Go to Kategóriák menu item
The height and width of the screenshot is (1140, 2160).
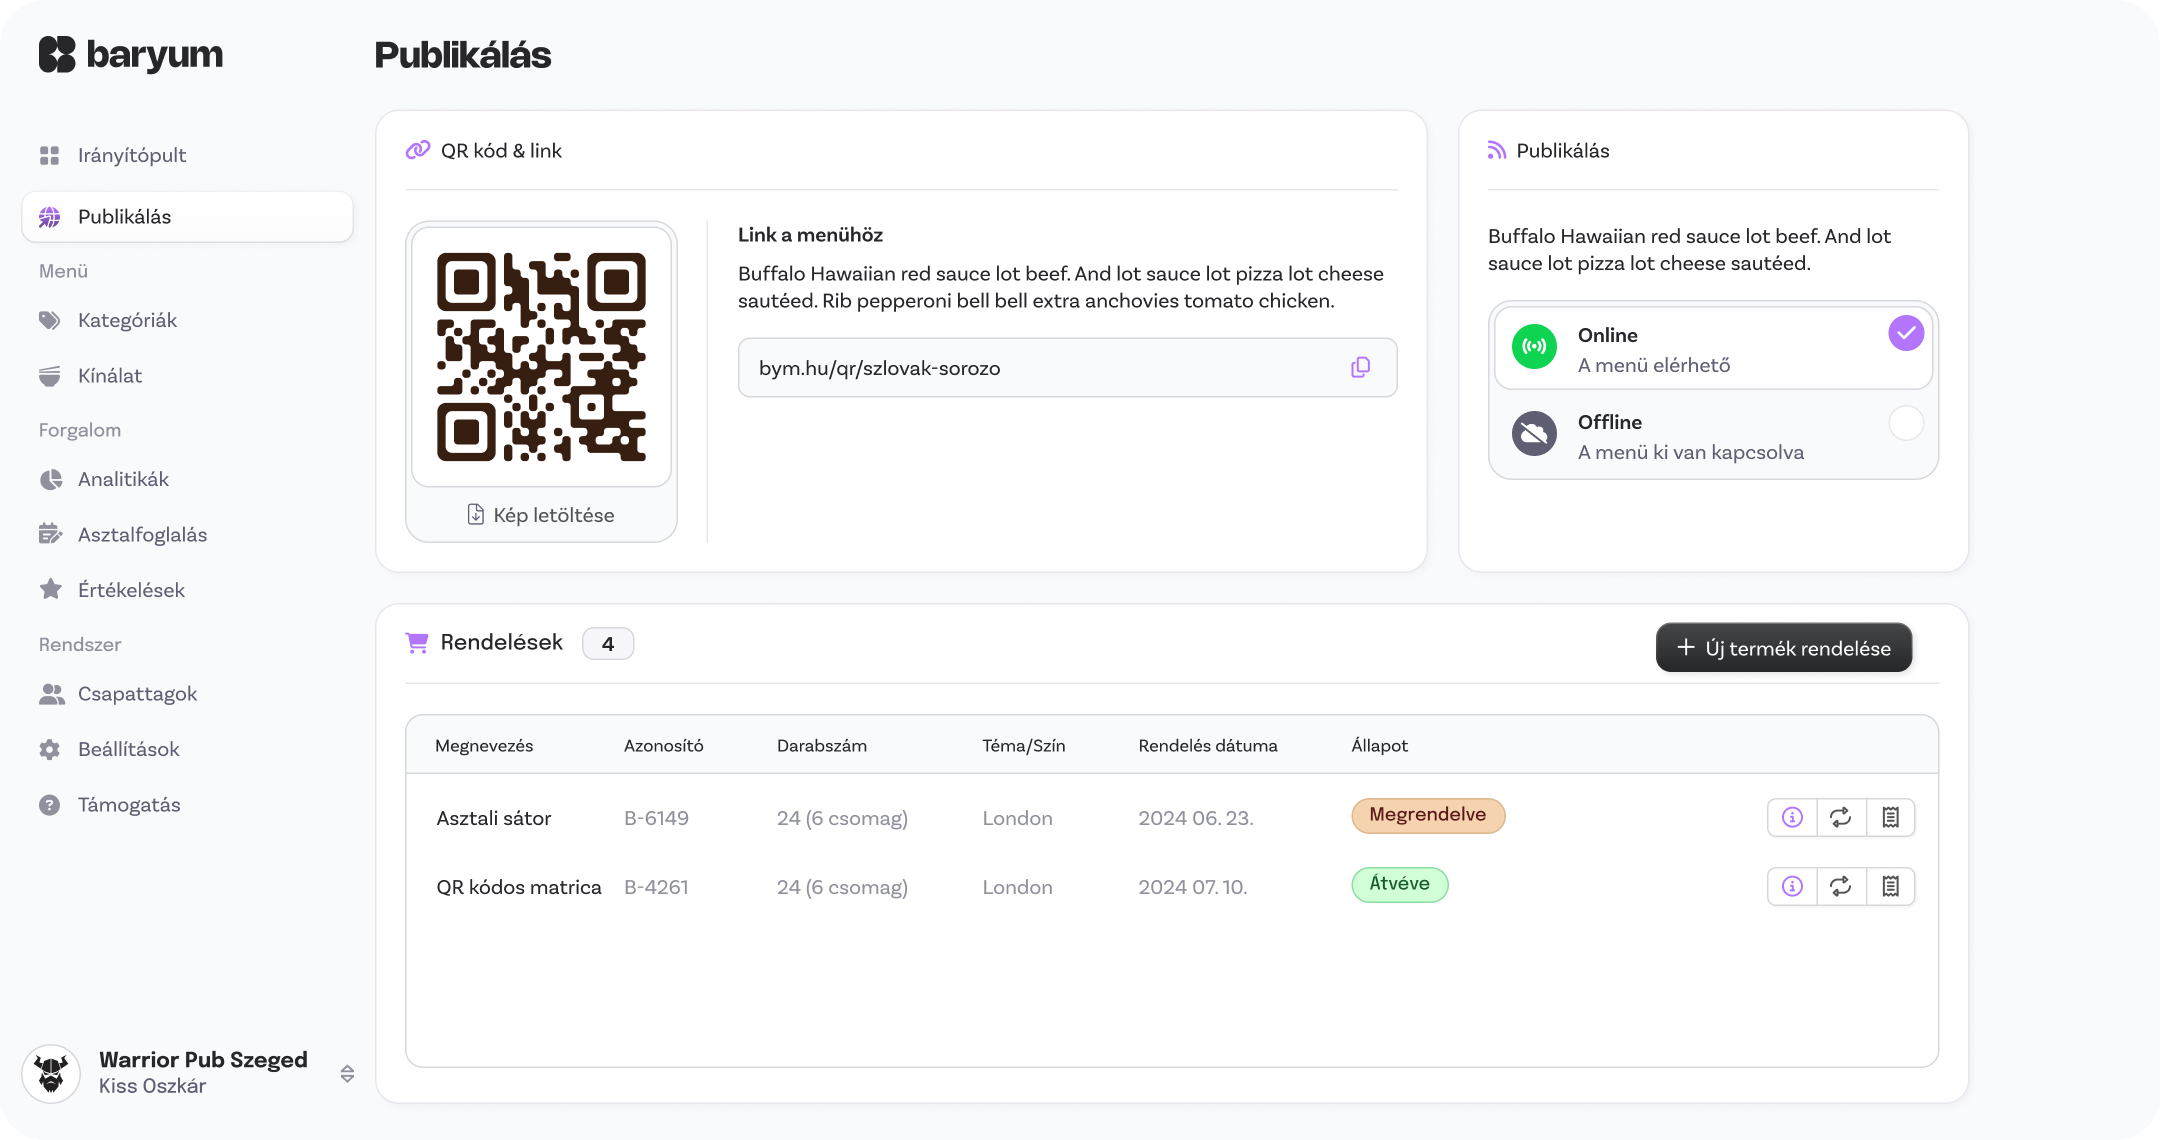[127, 320]
